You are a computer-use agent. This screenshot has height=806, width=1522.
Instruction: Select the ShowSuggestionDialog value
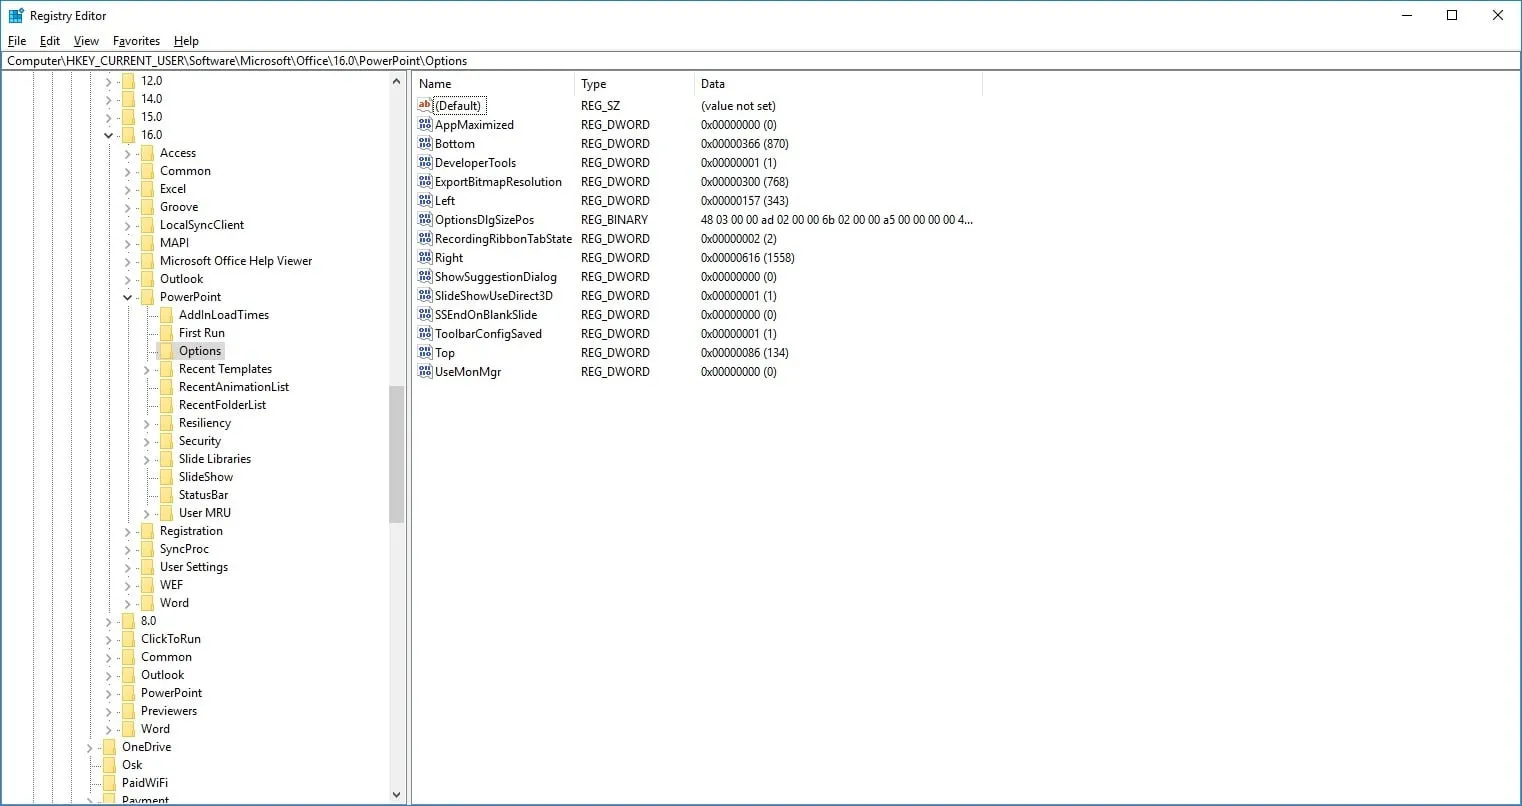[495, 277]
